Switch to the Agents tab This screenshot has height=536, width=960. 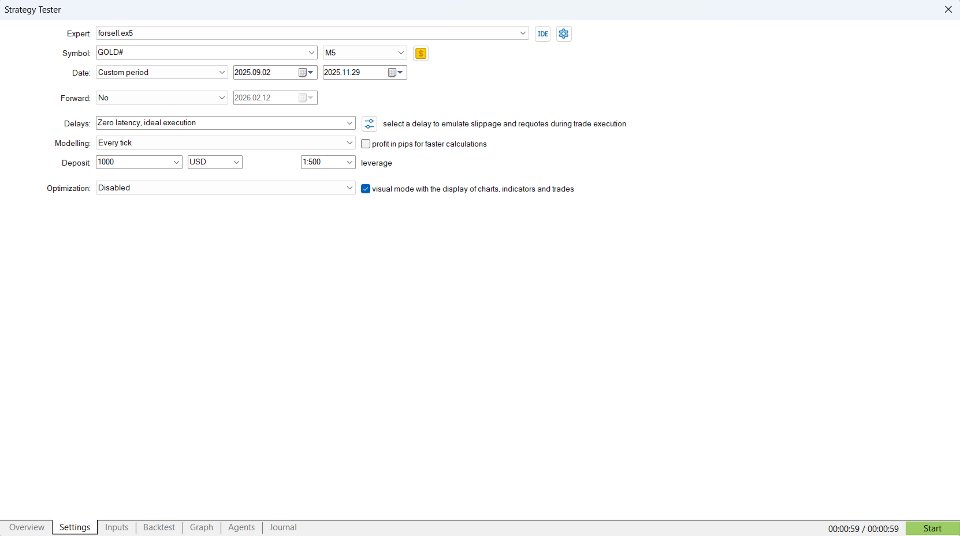click(x=241, y=527)
